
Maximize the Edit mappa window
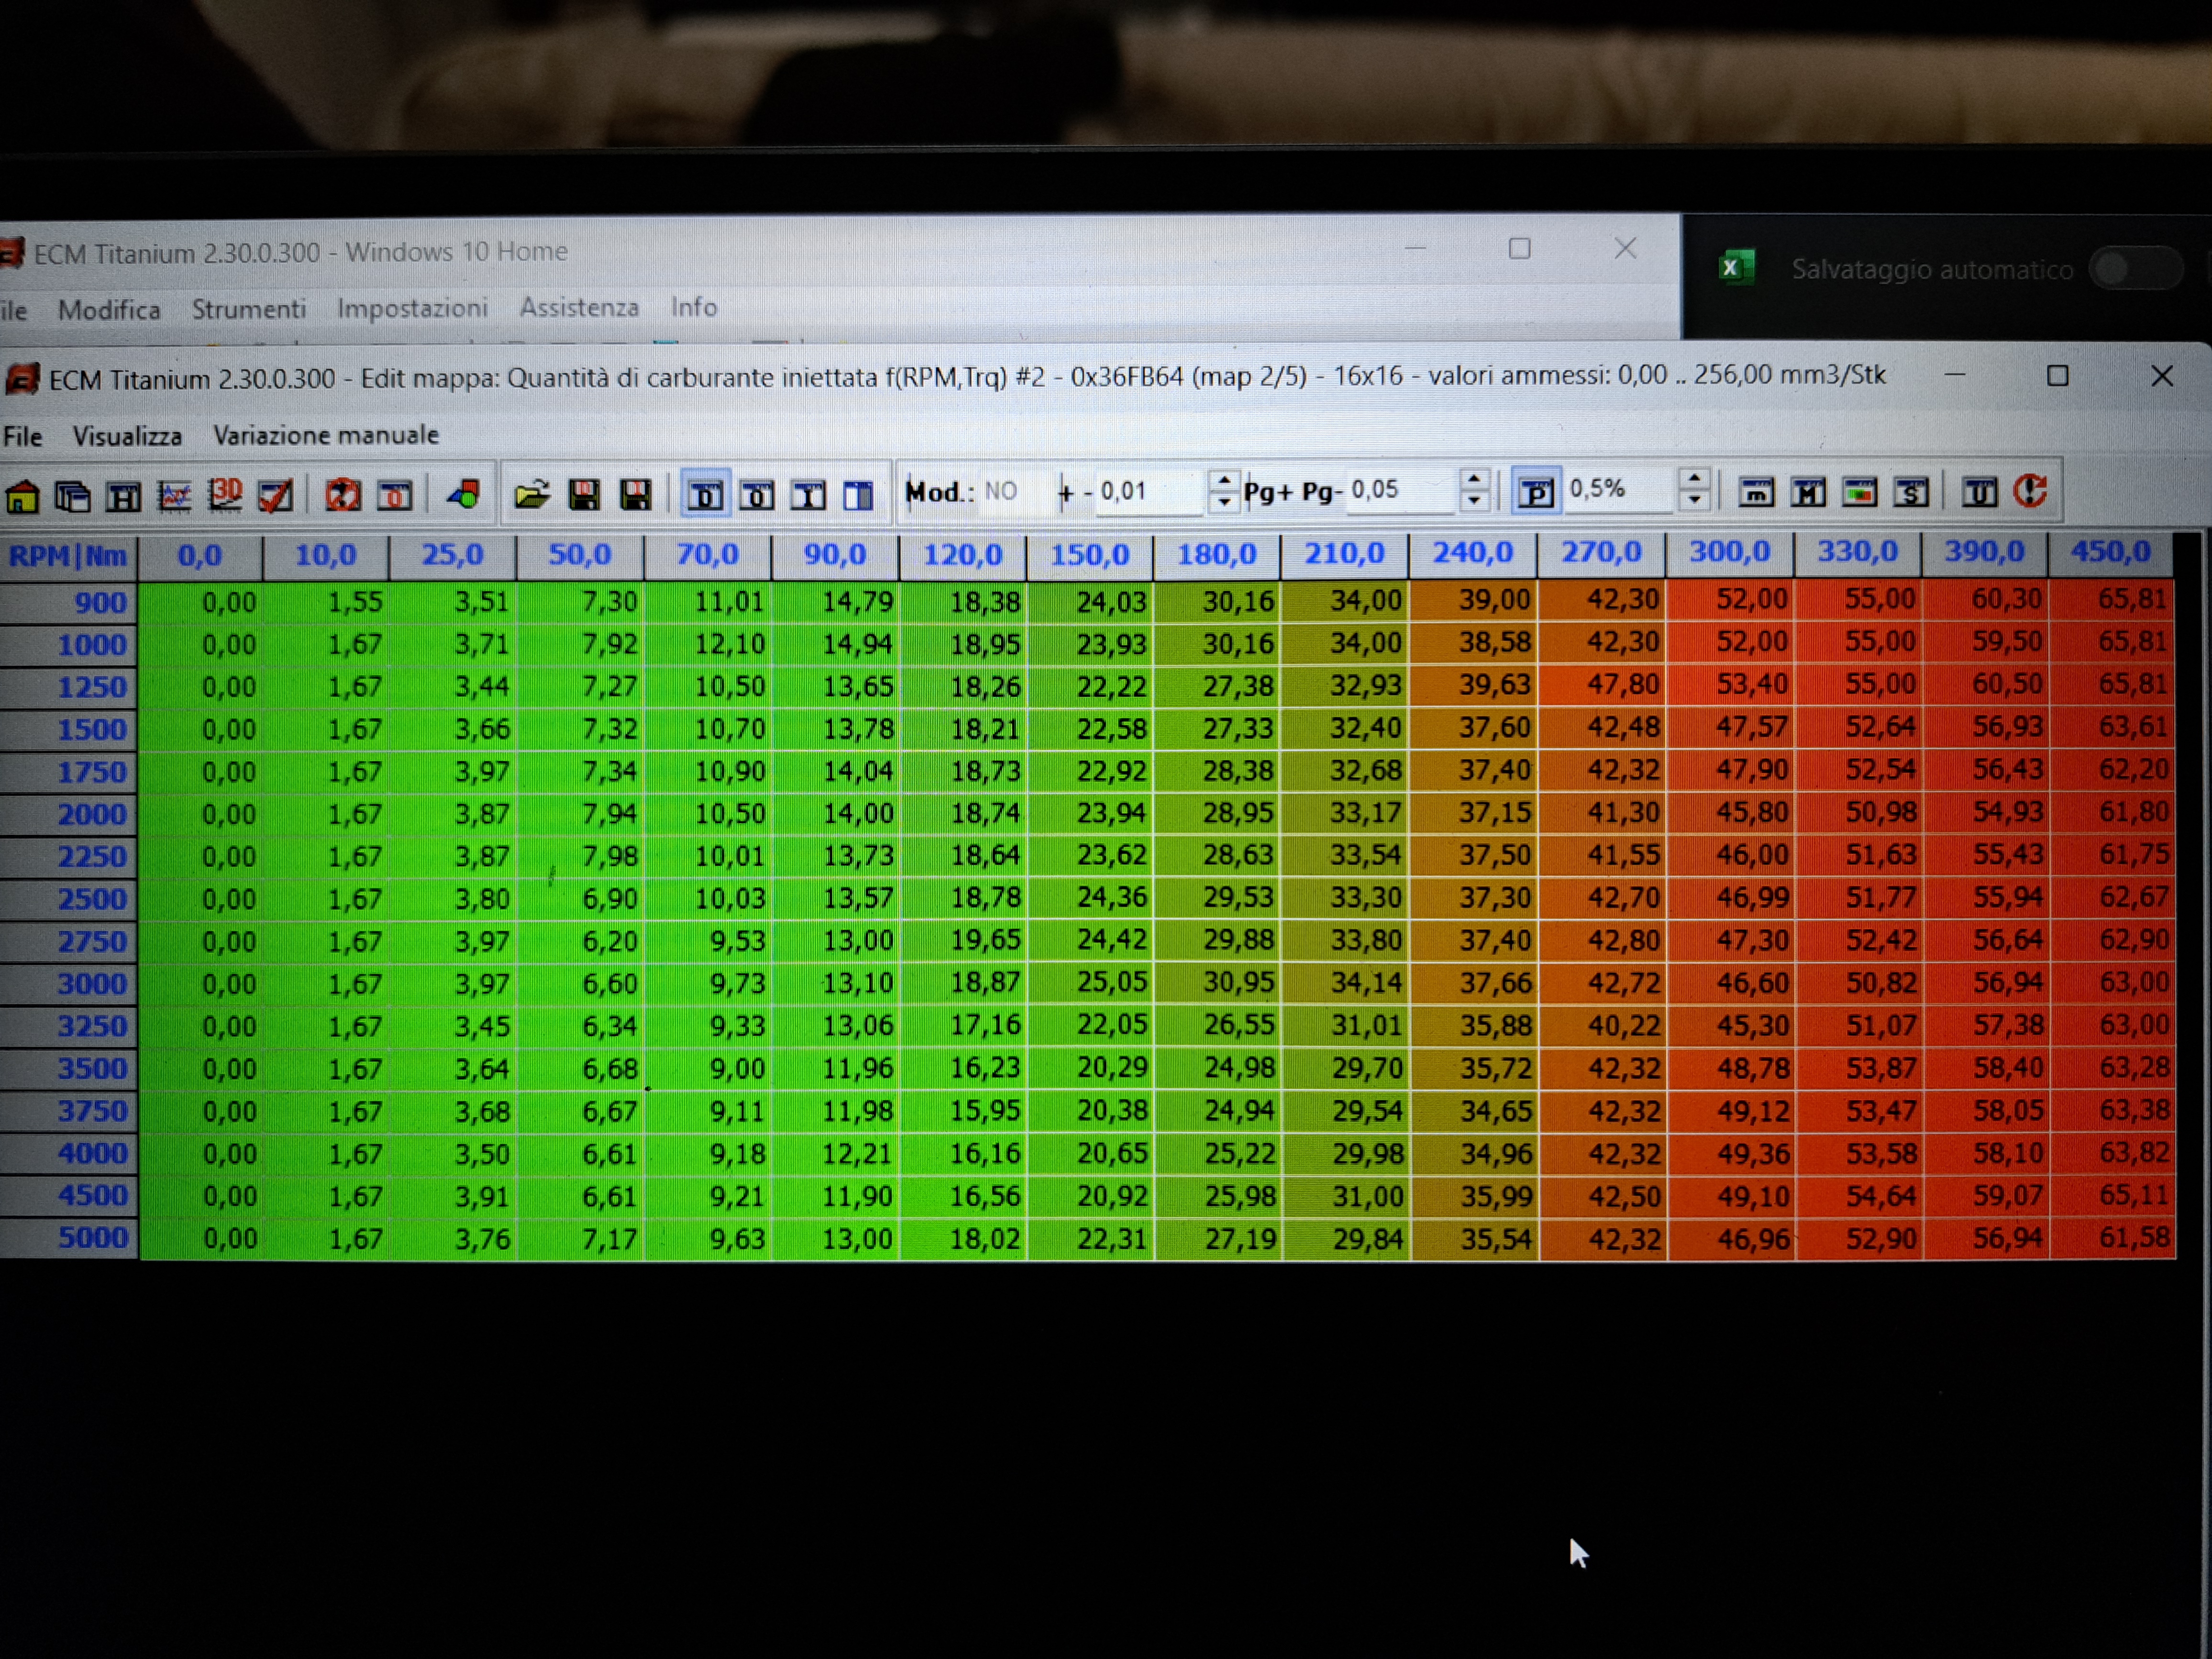click(x=2057, y=376)
